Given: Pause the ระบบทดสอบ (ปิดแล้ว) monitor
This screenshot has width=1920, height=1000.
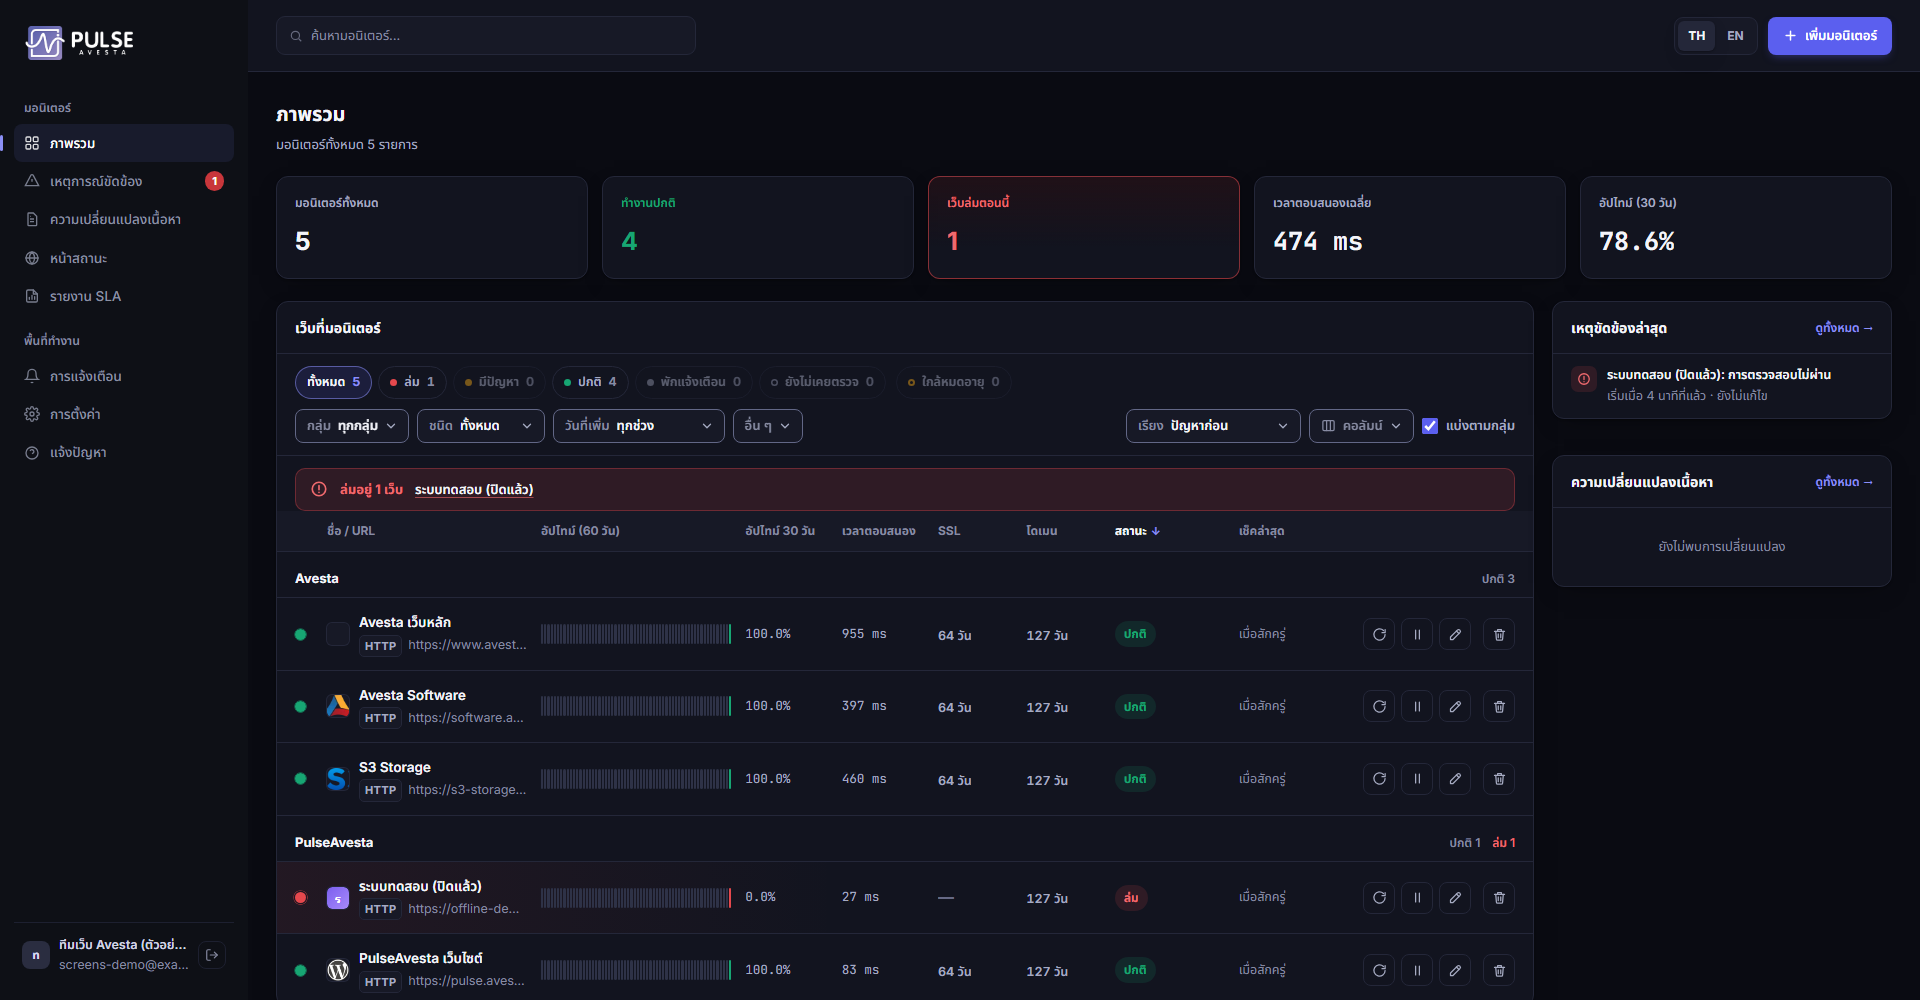Looking at the screenshot, I should coord(1417,897).
